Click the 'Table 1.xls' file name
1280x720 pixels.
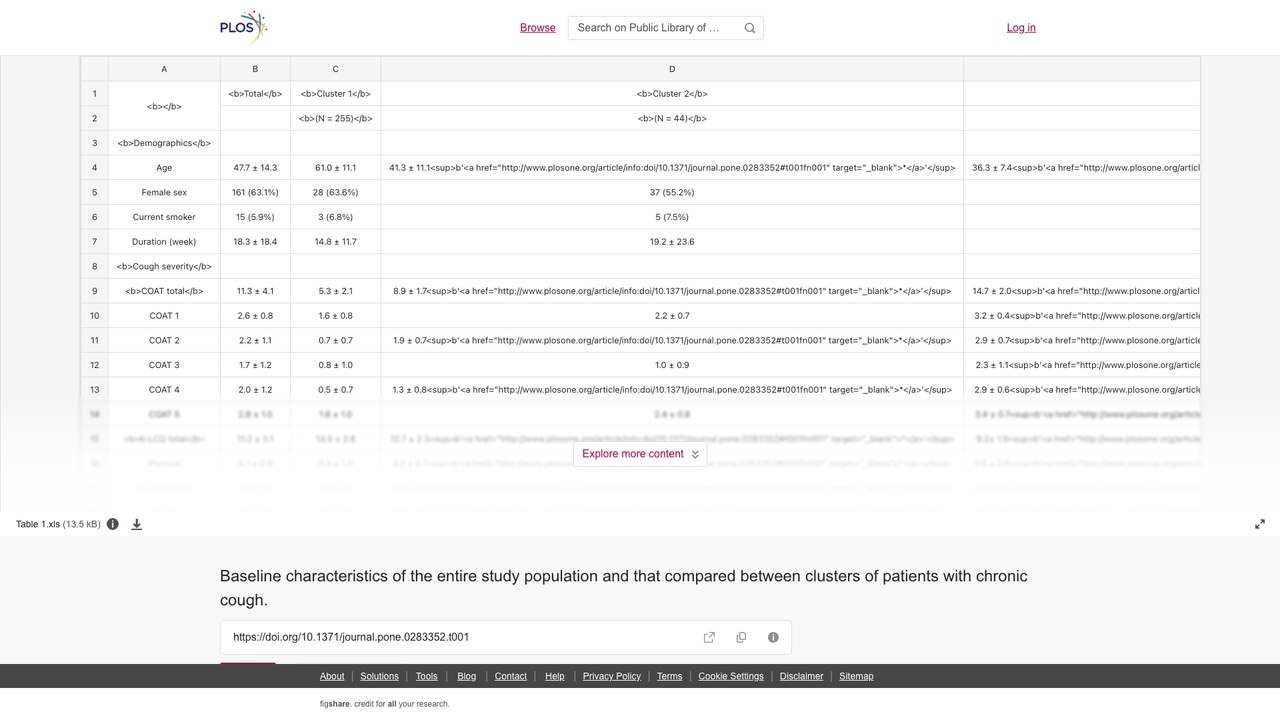[38, 524]
